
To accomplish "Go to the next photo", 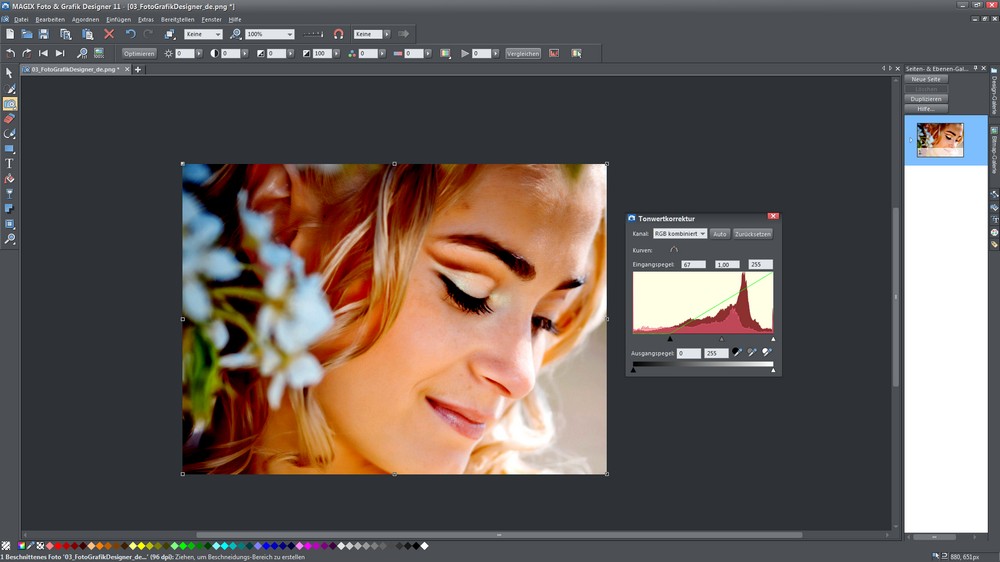I will pos(60,54).
